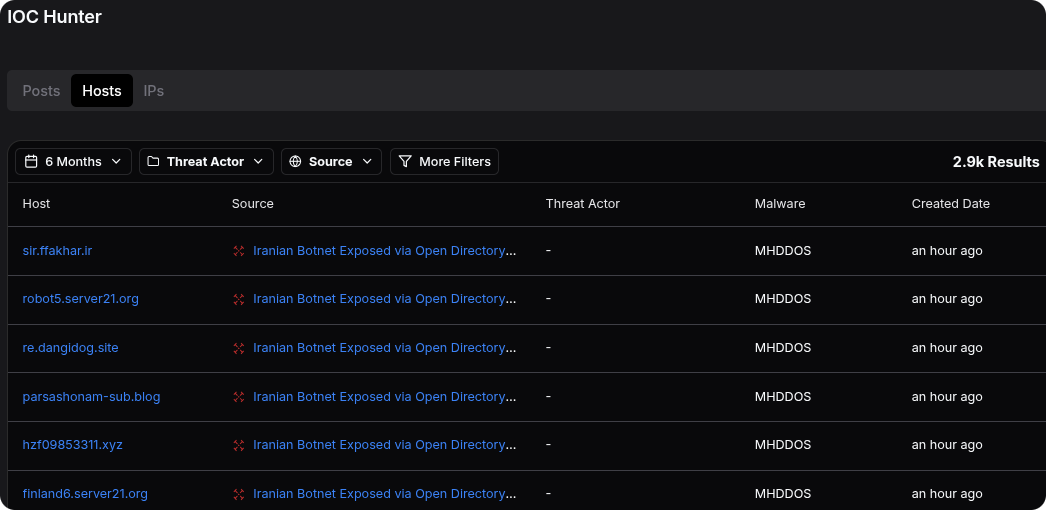This screenshot has height=510, width=1046.
Task: Open host hzf09853311.xyz
Action: 73,445
